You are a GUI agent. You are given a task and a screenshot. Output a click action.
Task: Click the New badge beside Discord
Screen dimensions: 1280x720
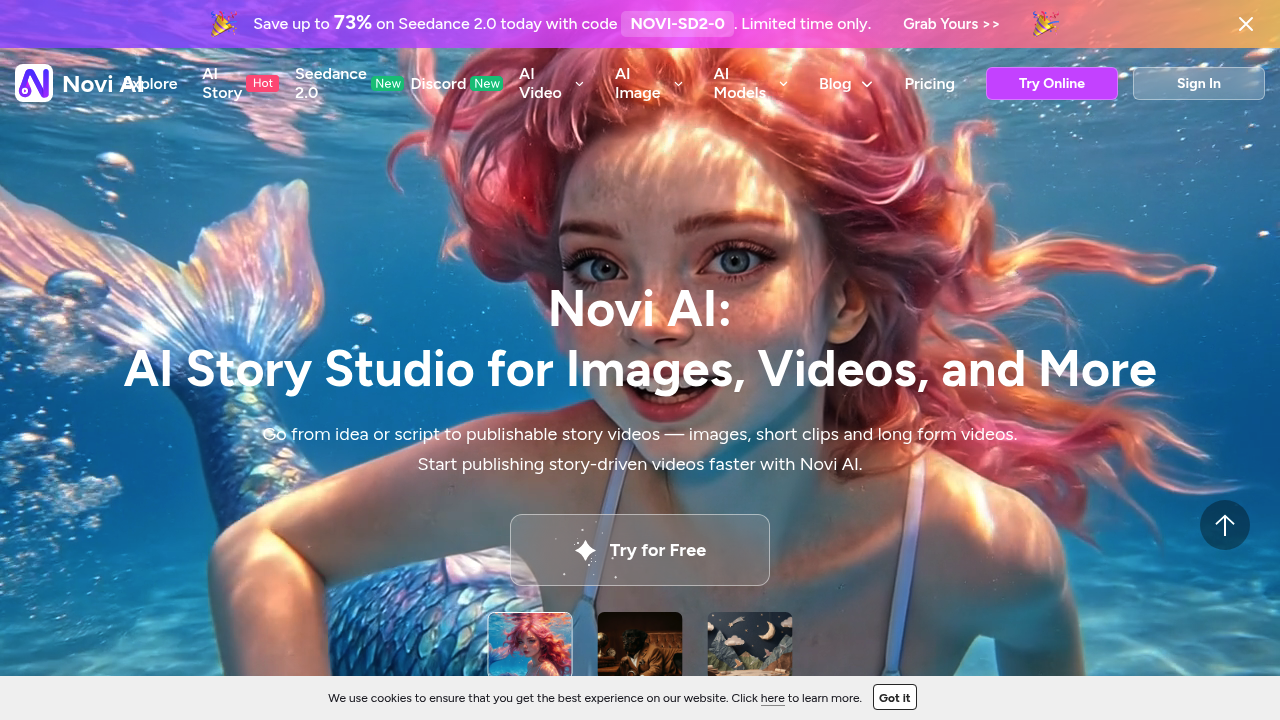[x=487, y=84]
